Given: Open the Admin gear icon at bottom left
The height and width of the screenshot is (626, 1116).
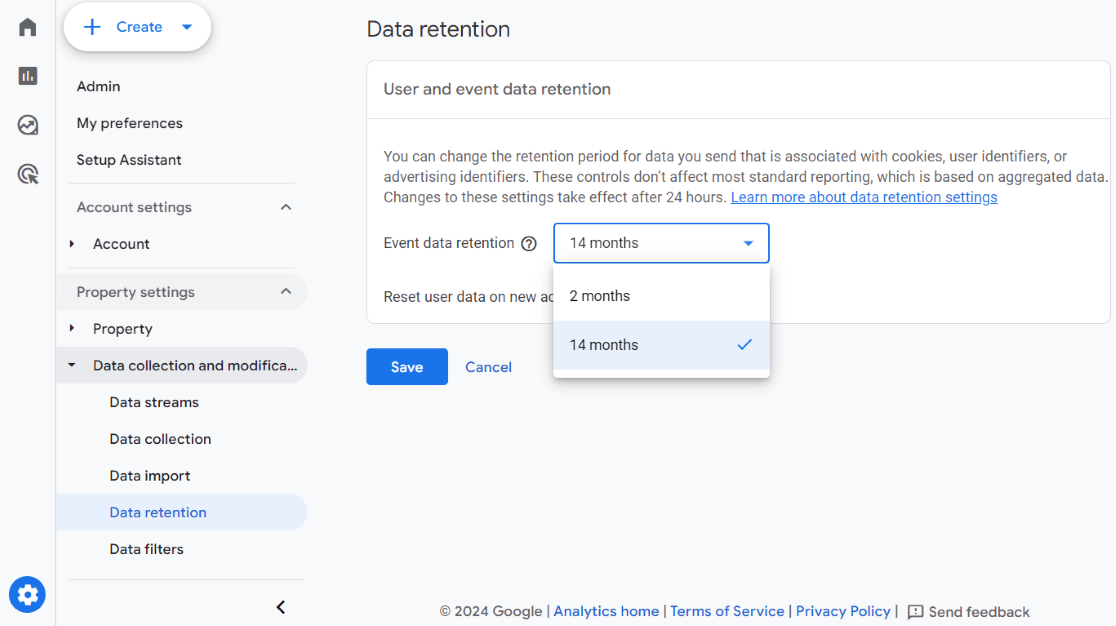Looking at the screenshot, I should click(x=27, y=594).
